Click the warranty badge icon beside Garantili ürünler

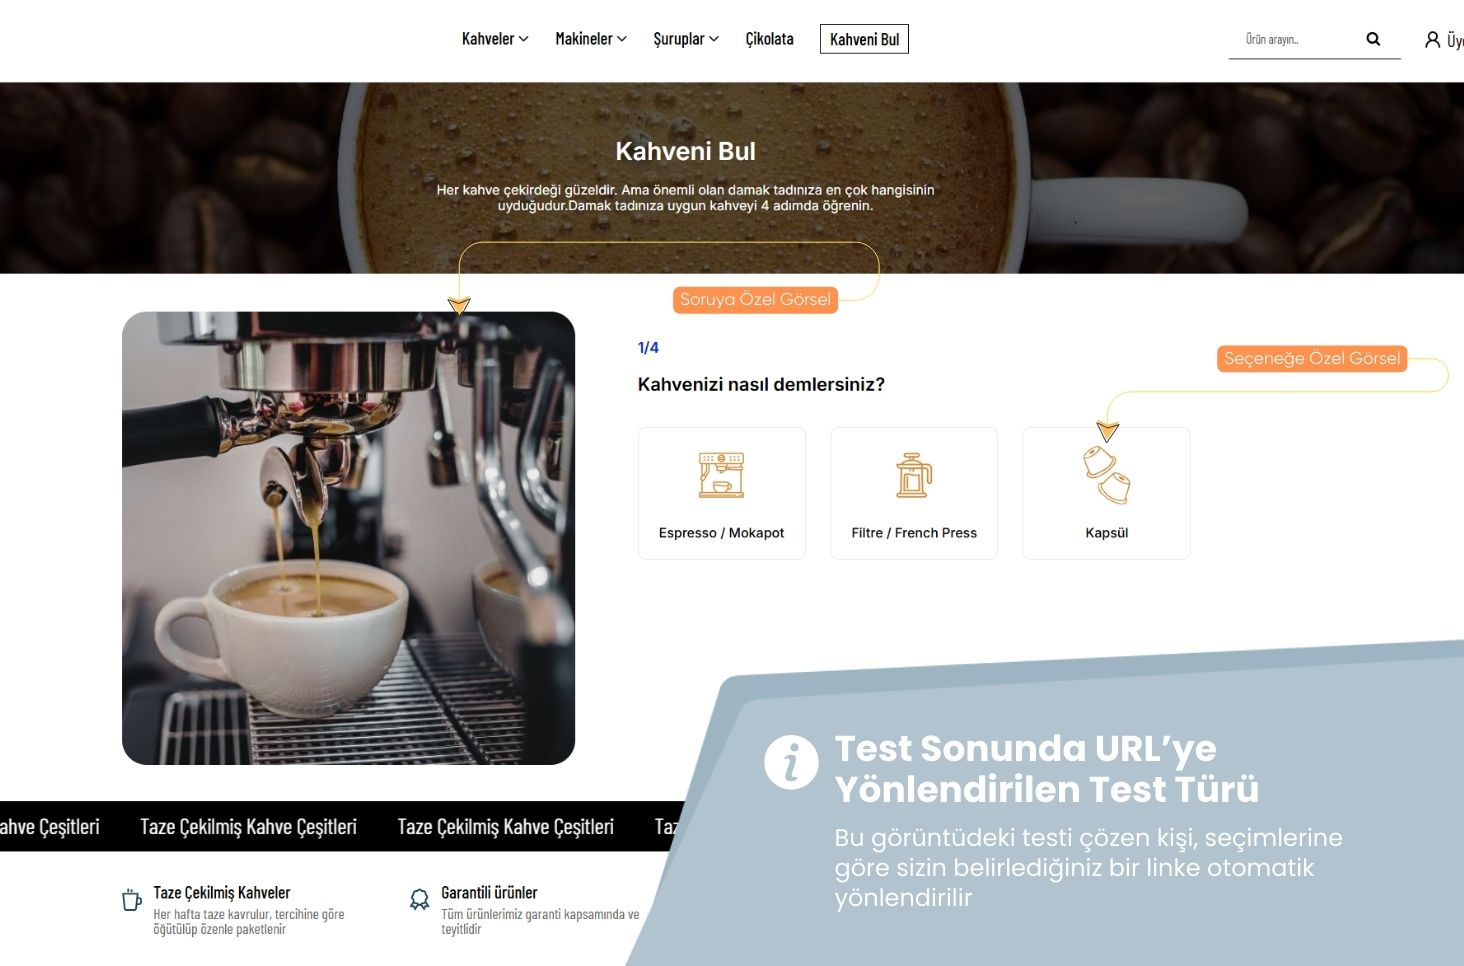click(x=419, y=900)
